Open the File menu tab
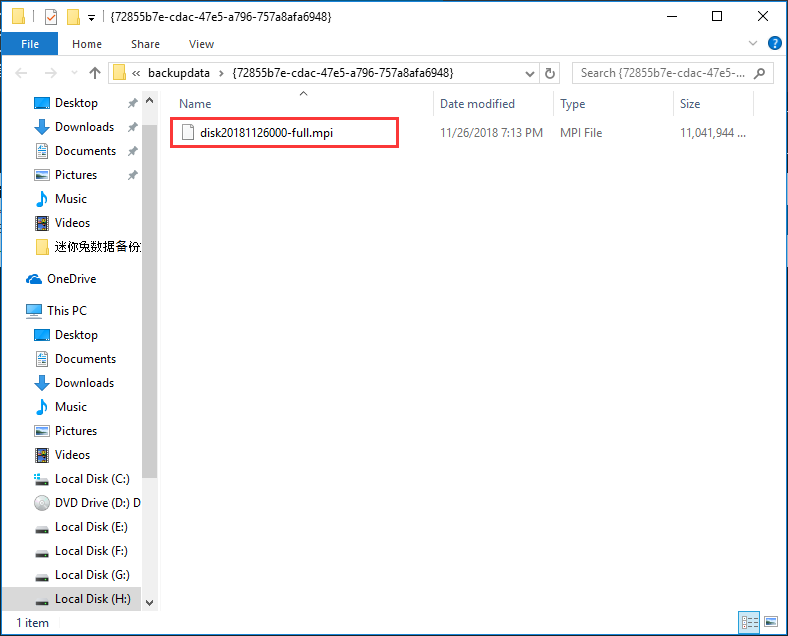 click(x=30, y=44)
